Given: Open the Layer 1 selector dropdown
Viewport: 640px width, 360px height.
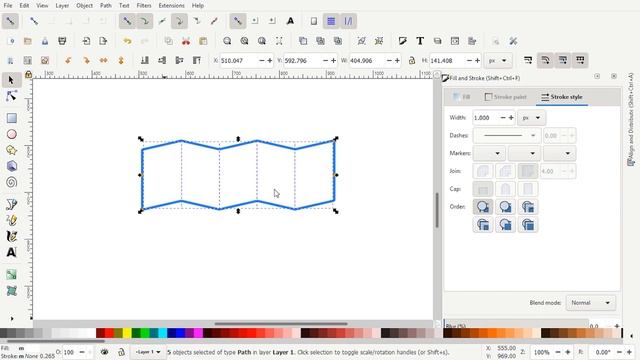Looking at the screenshot, I should click(x=148, y=352).
